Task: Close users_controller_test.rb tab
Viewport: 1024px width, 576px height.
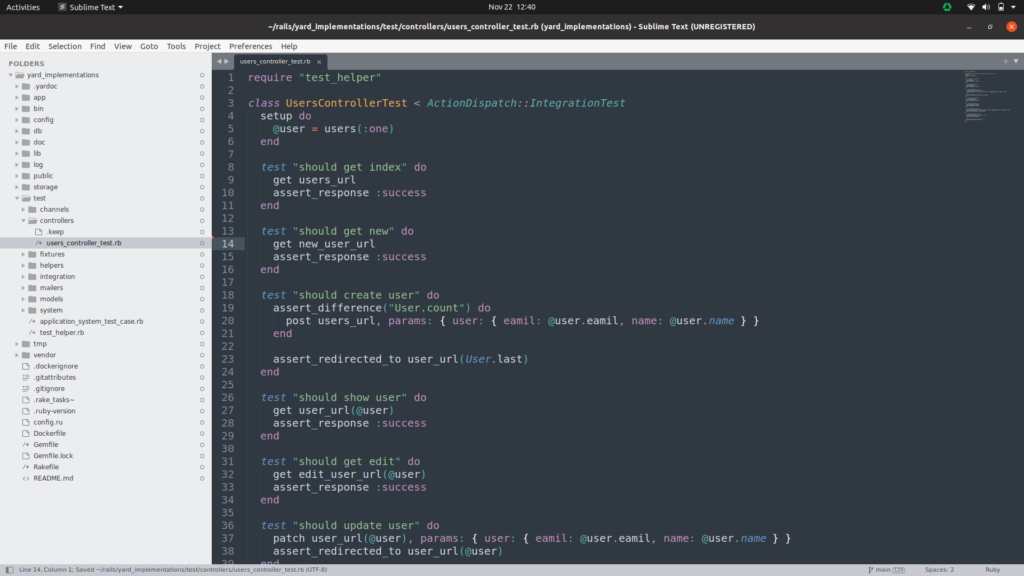Action: (319, 62)
